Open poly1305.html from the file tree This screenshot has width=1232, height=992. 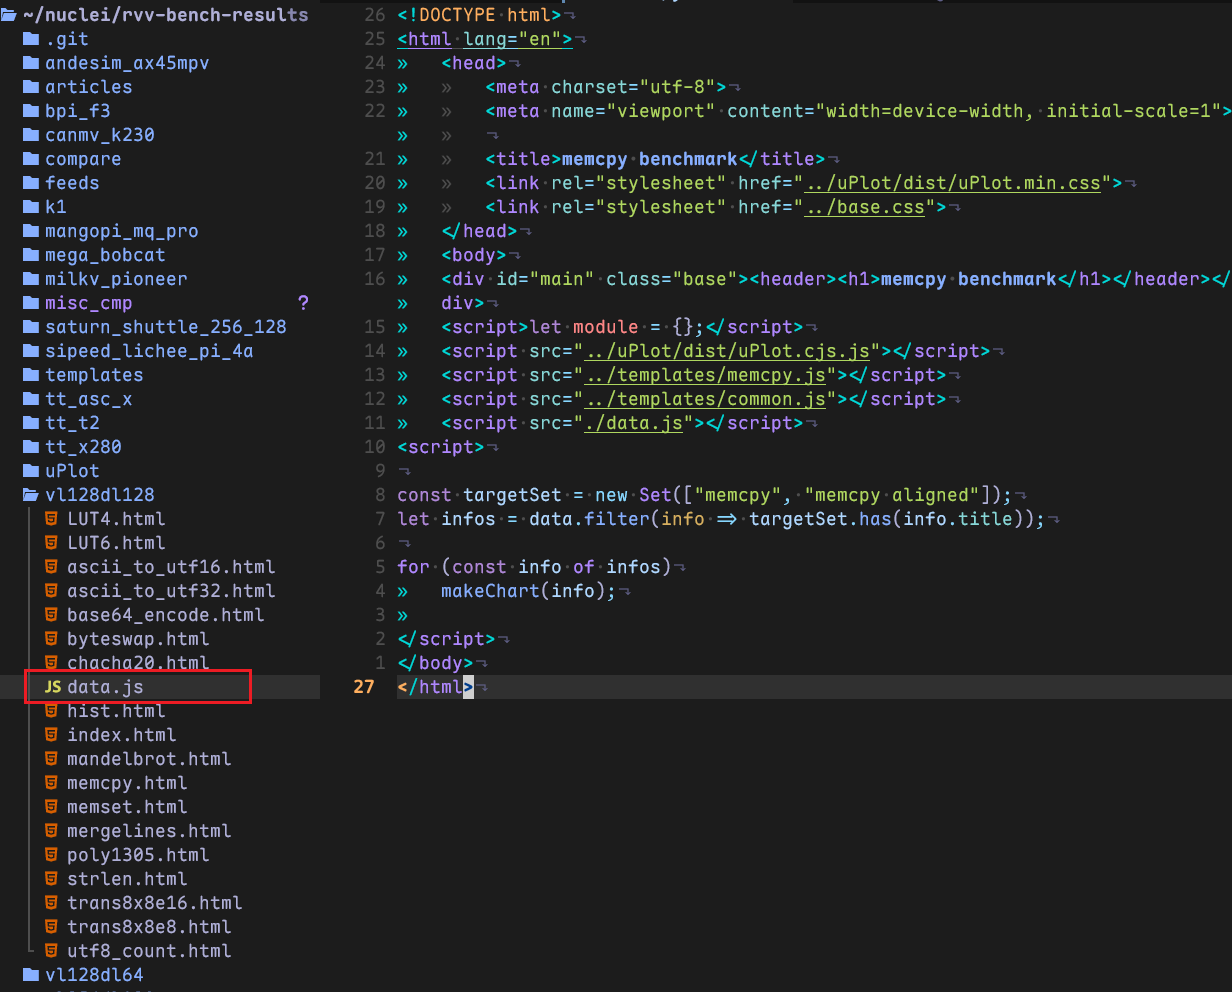coord(138,855)
